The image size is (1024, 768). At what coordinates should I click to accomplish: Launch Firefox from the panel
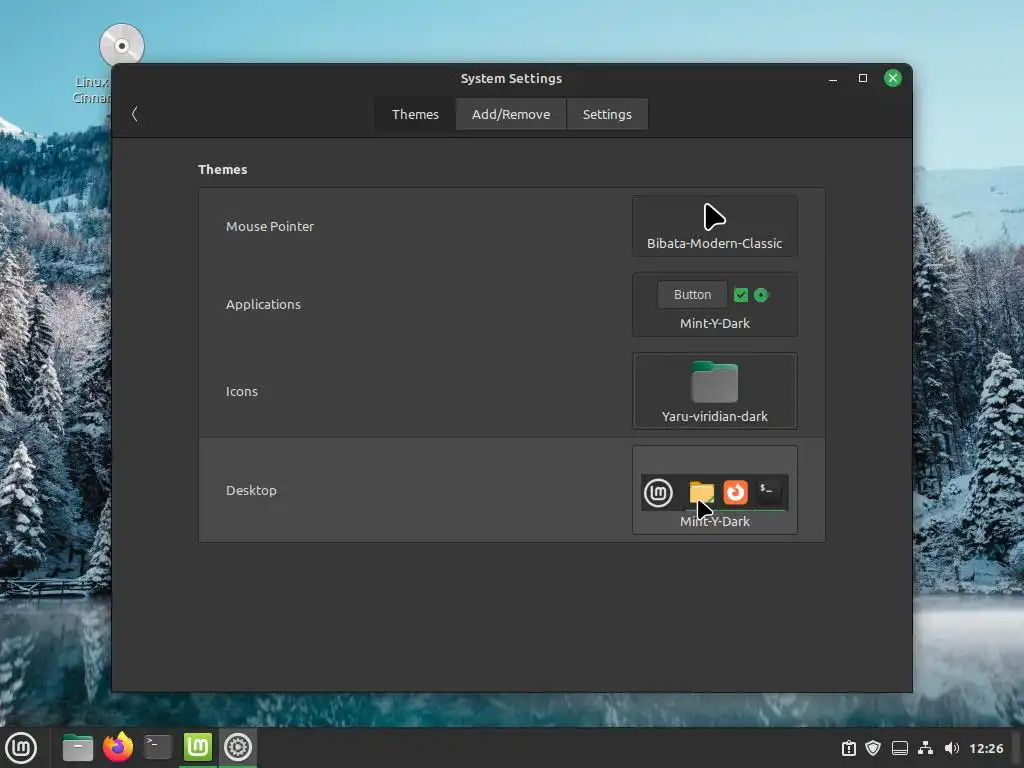(118, 748)
